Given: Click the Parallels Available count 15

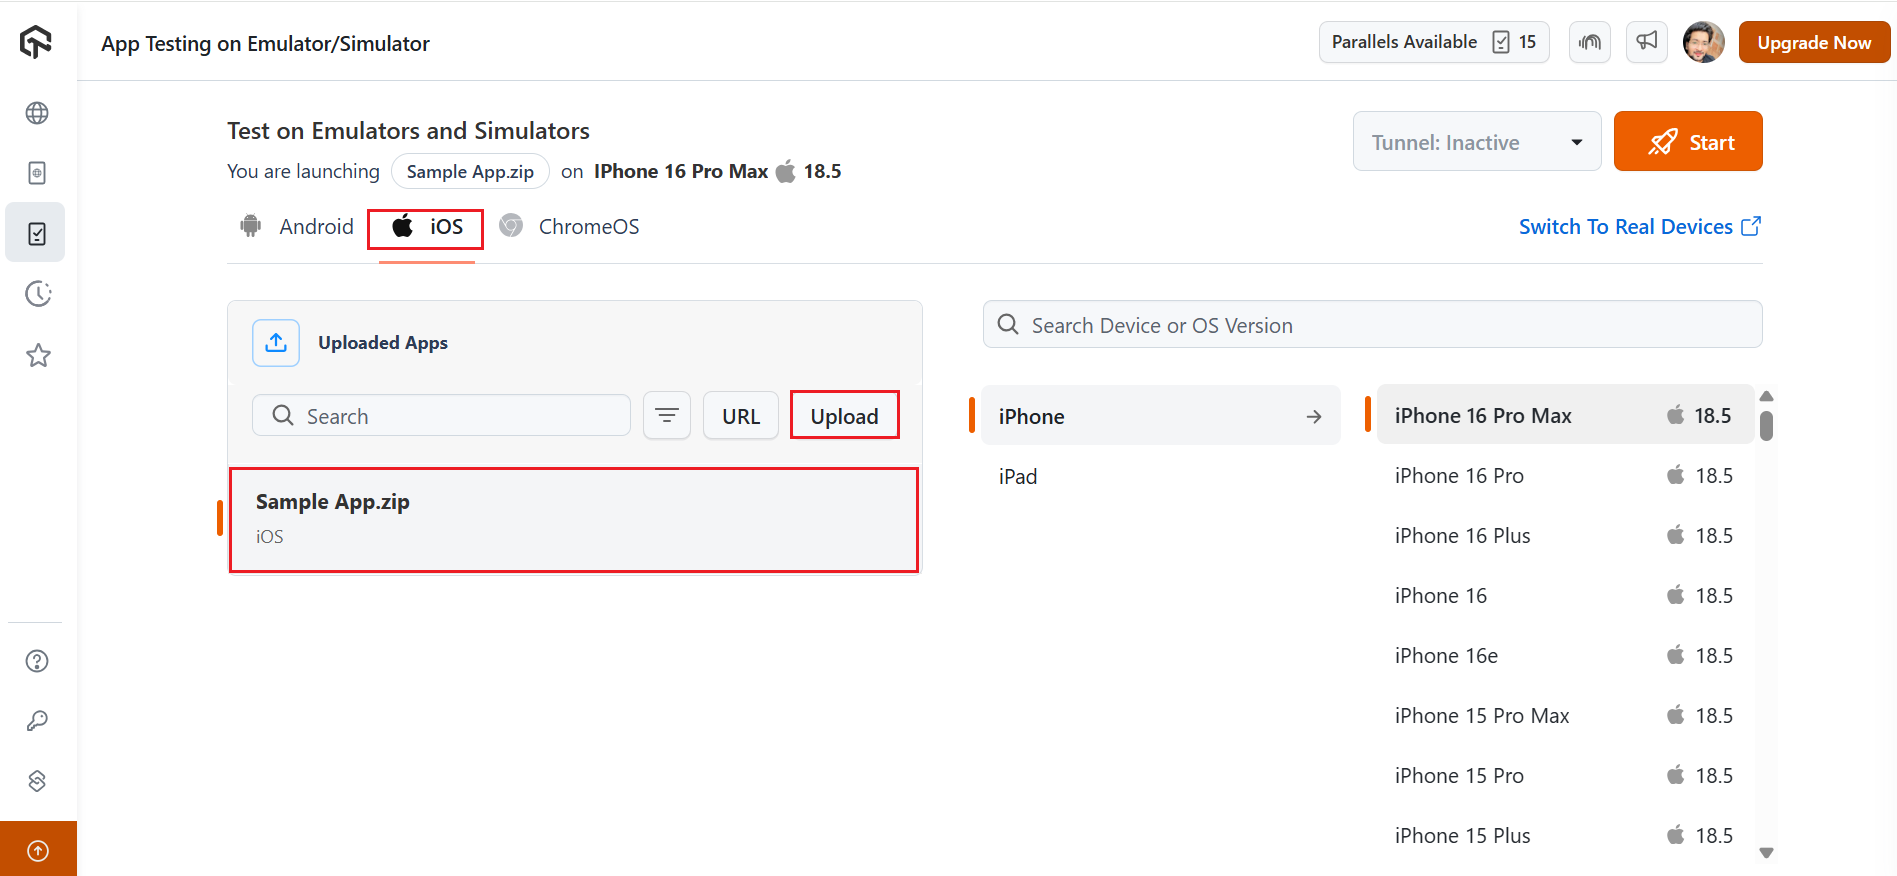Looking at the screenshot, I should (x=1527, y=42).
